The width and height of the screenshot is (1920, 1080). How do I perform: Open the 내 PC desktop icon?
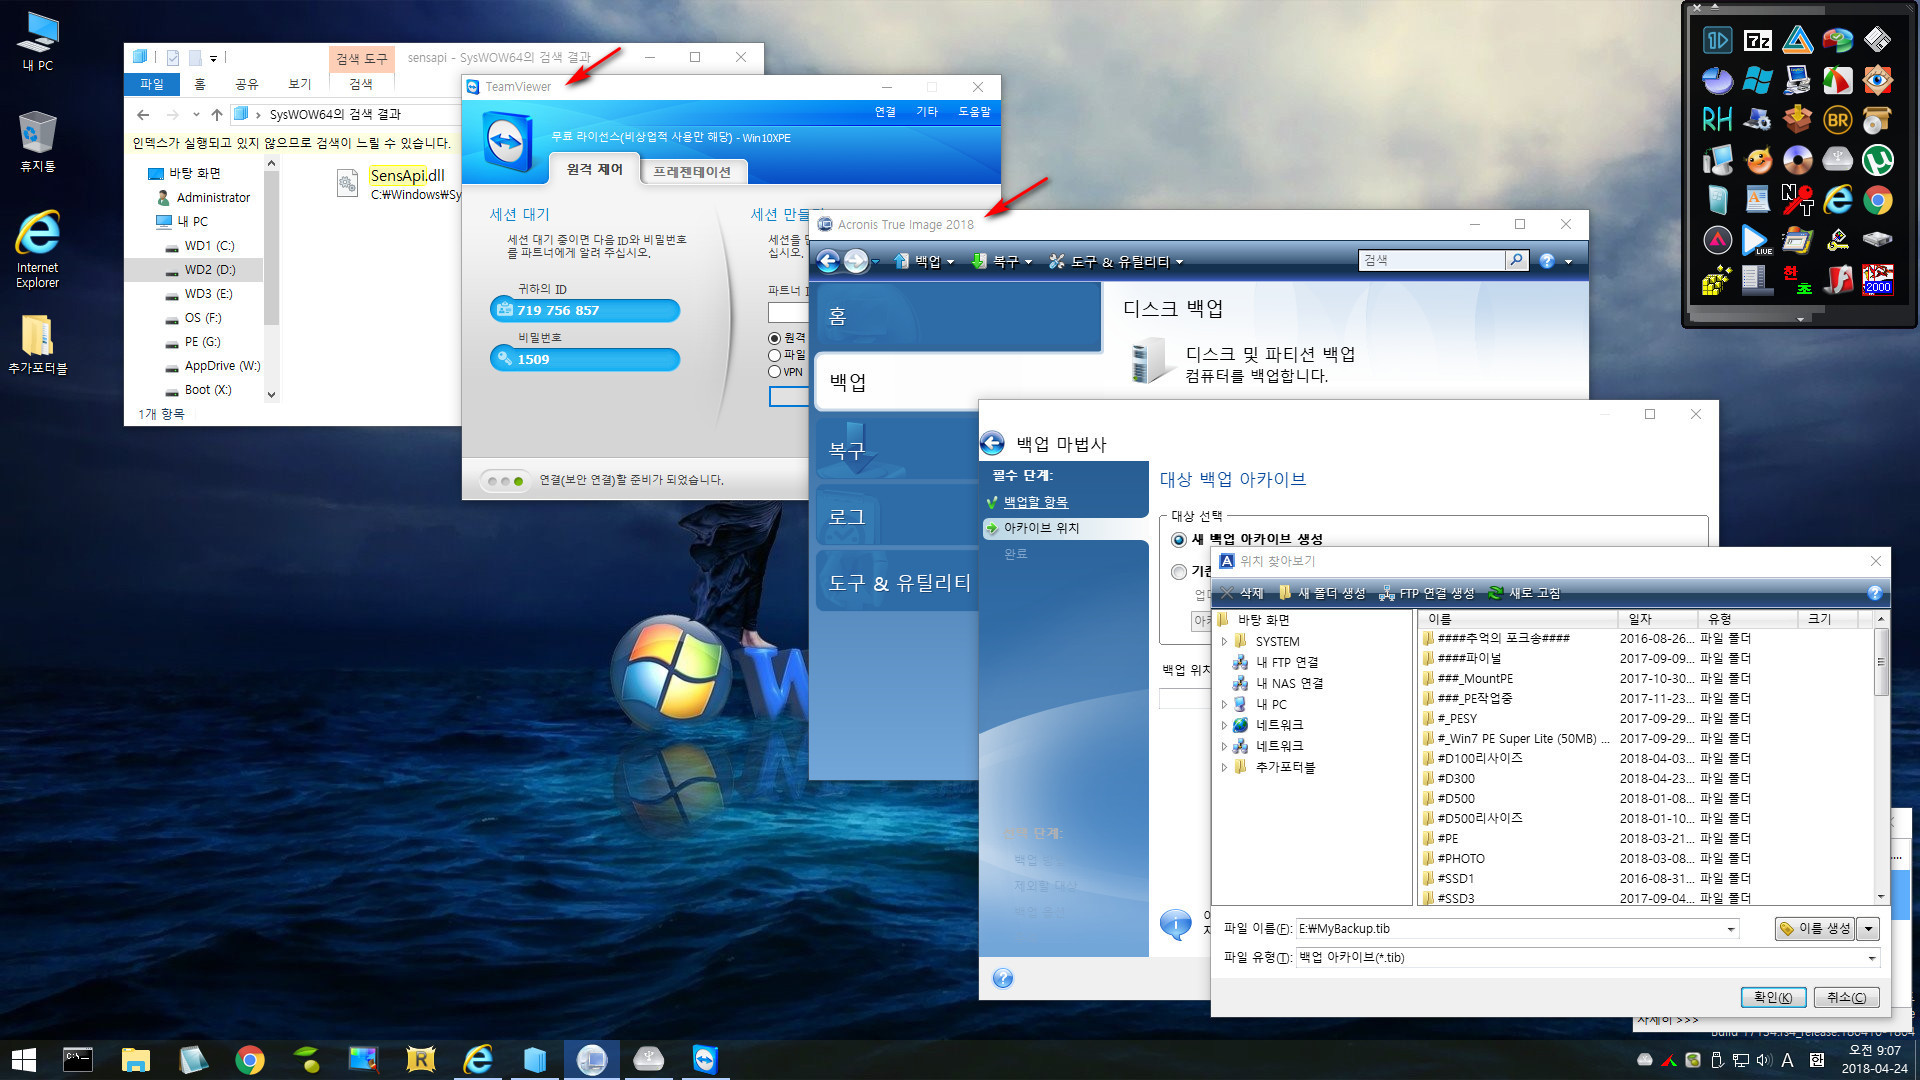[38, 42]
